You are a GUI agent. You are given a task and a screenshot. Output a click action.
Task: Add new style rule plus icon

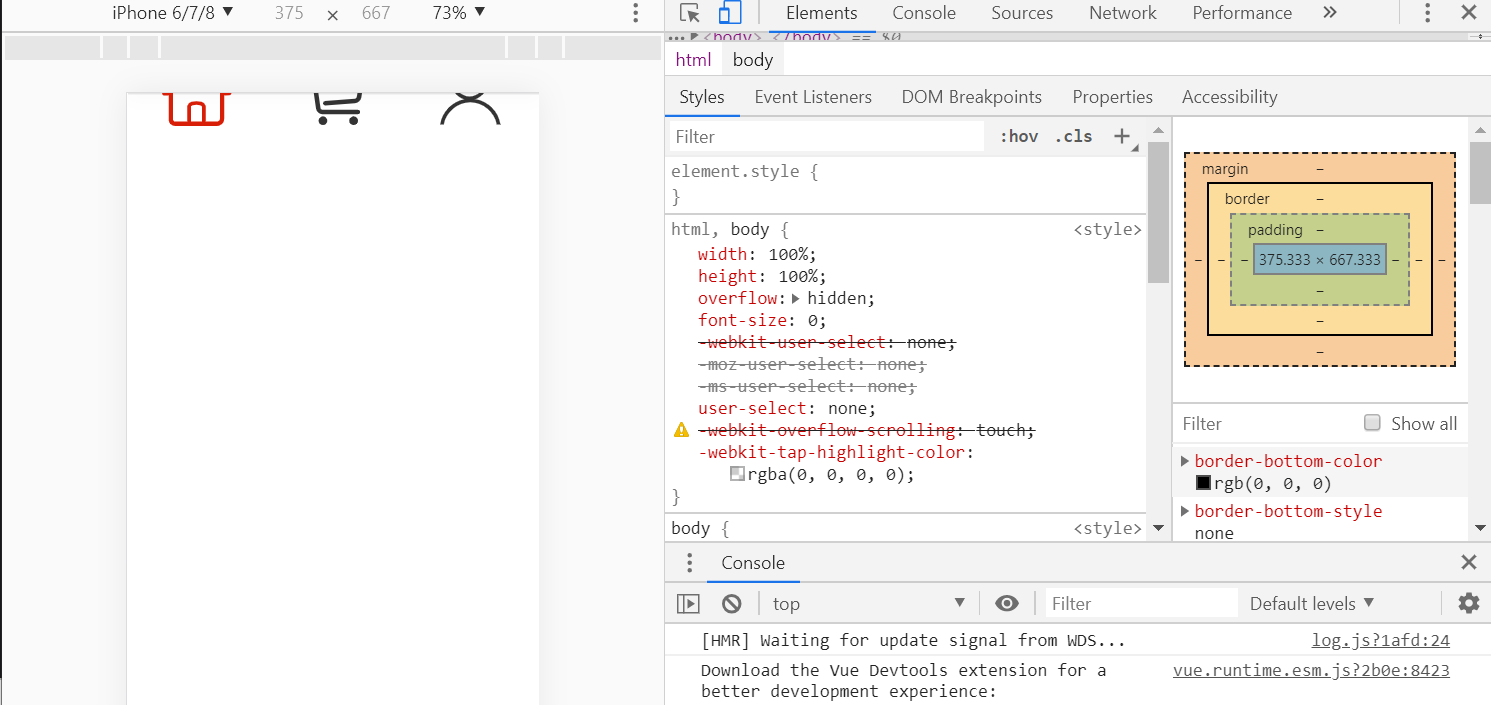[x=1123, y=137]
